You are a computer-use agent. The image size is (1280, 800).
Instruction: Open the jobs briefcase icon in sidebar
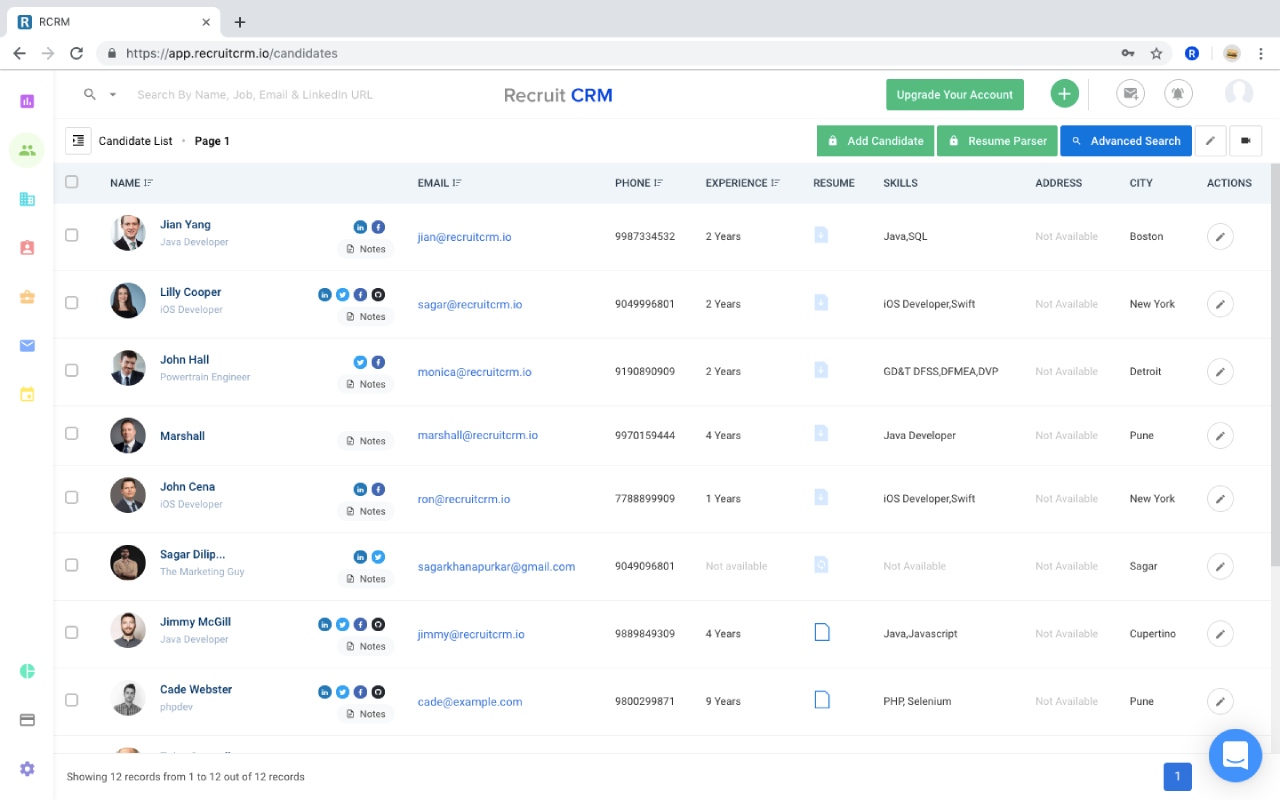(27, 297)
